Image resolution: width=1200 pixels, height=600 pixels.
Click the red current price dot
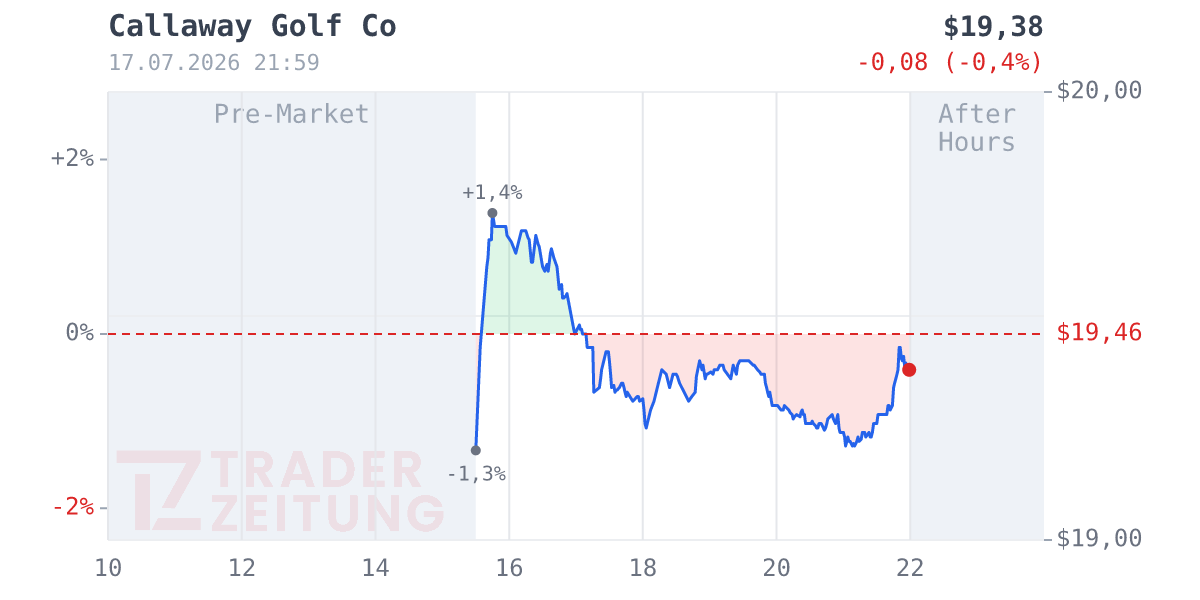909,370
